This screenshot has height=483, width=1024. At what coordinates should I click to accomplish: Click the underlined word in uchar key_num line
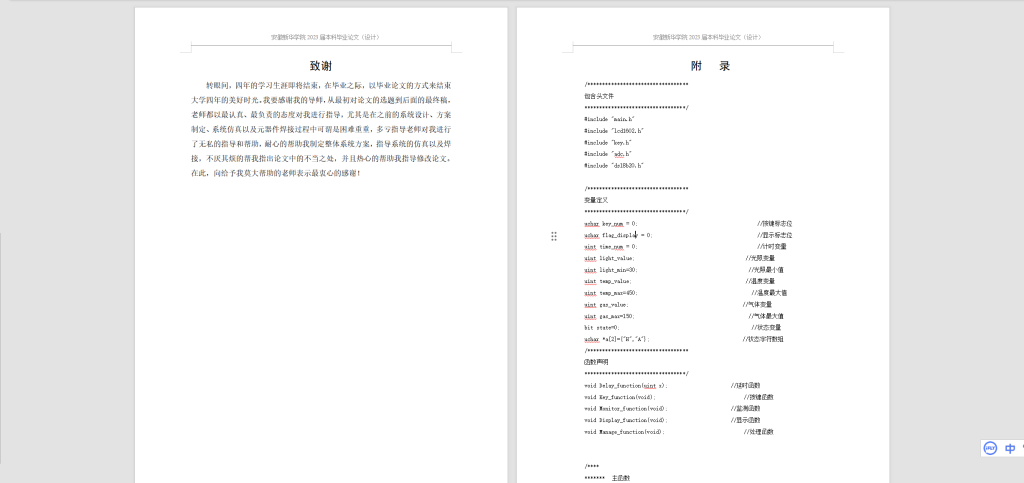(x=591, y=223)
